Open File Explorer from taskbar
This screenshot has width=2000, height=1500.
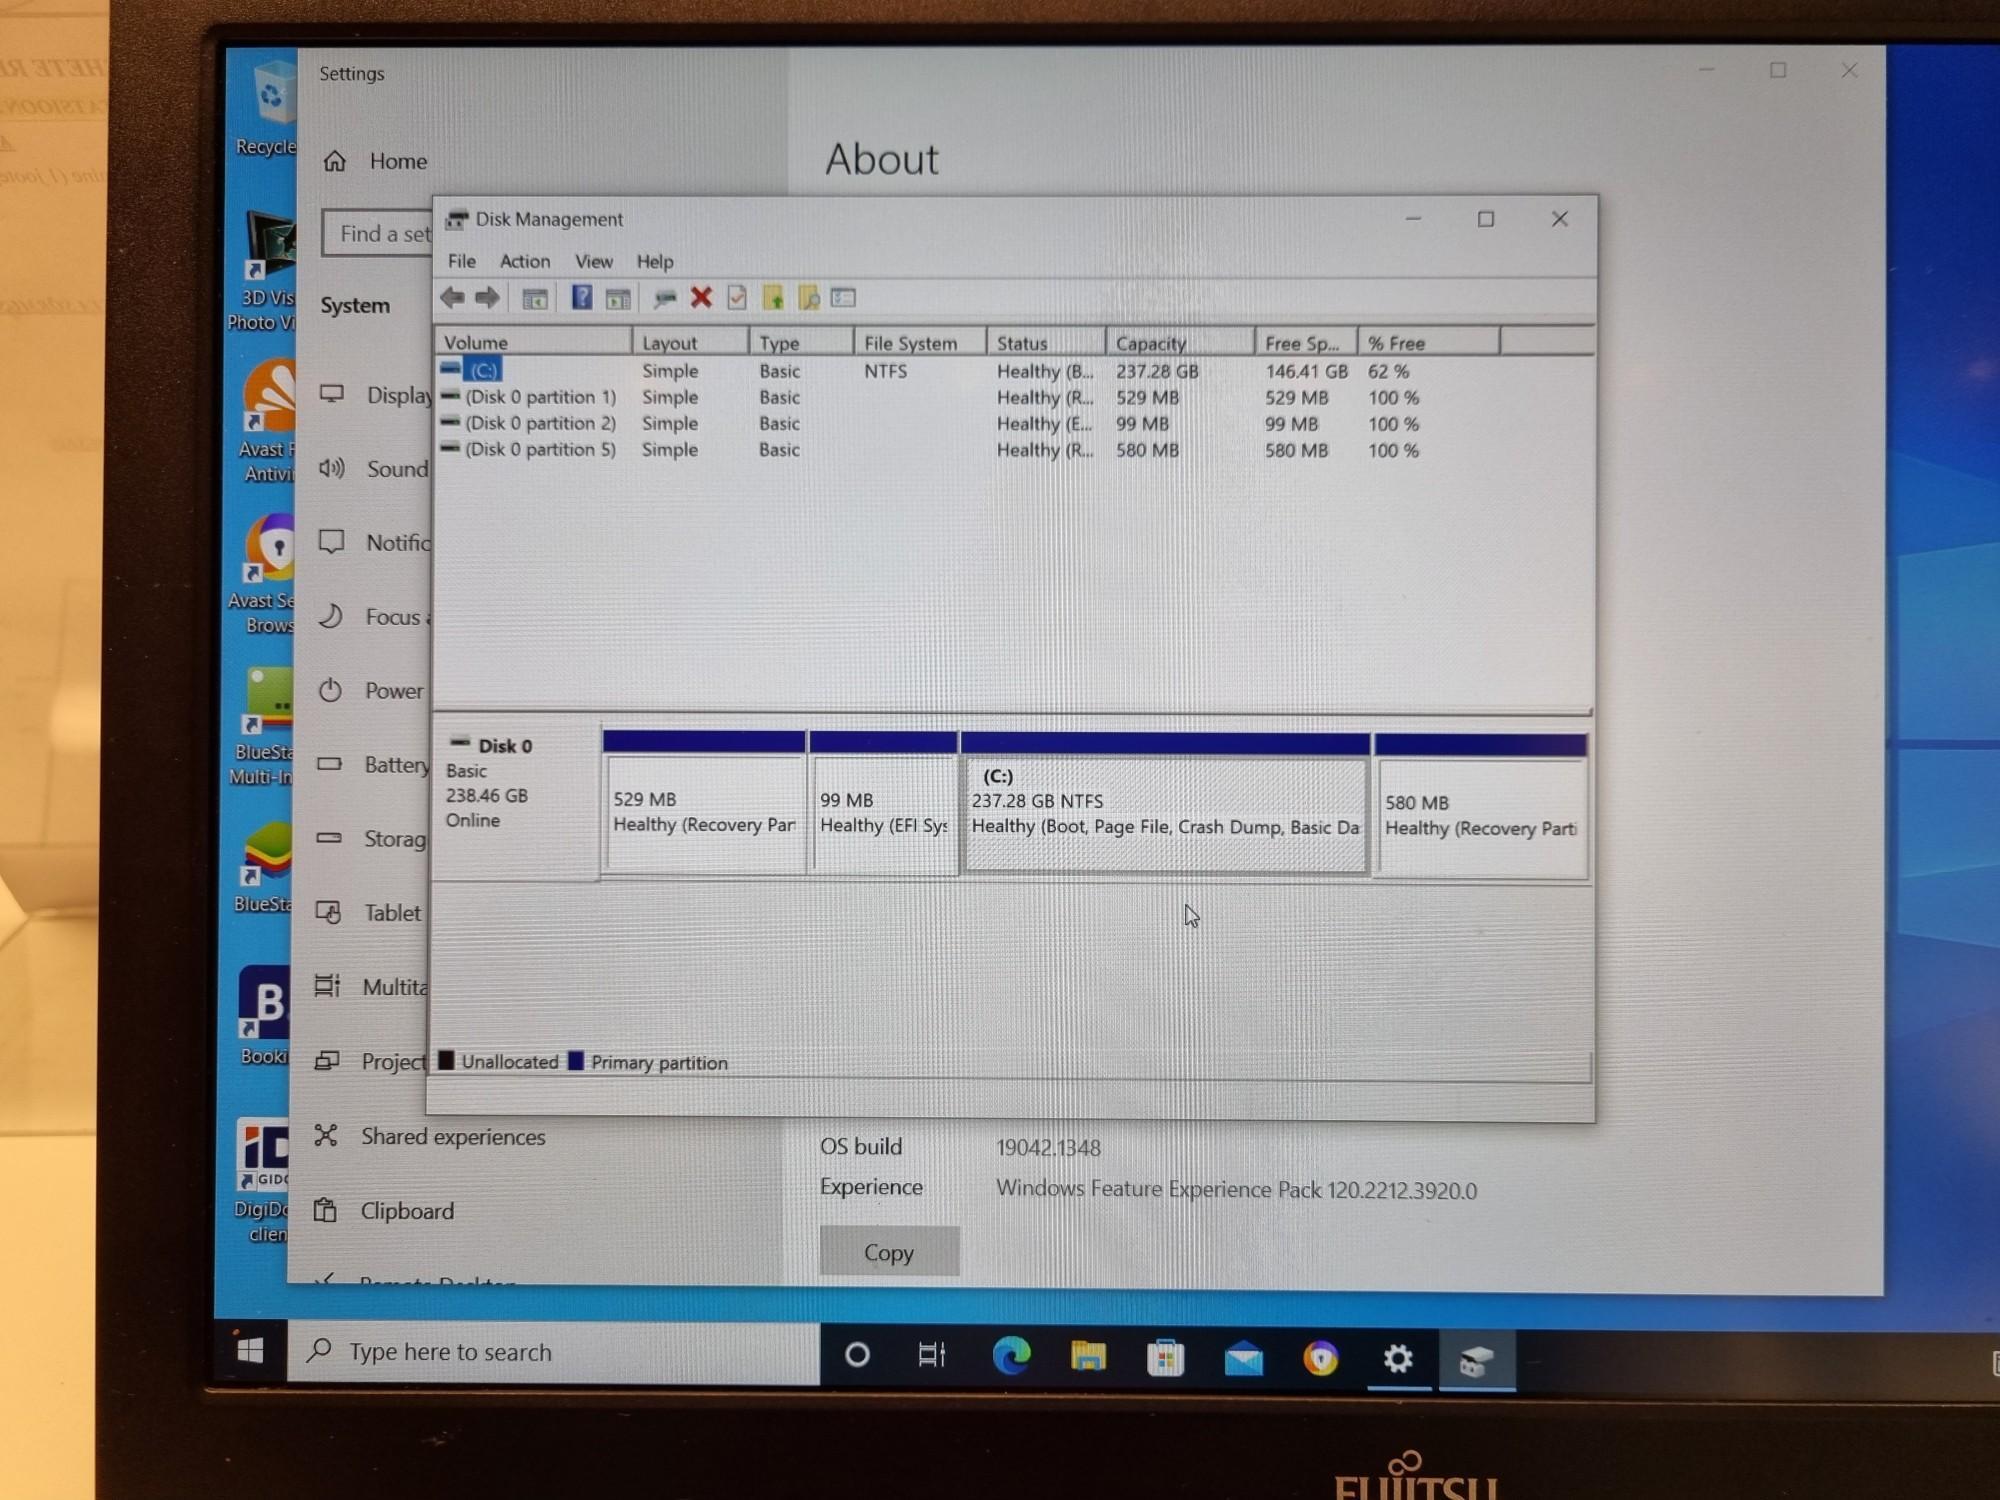pyautogui.click(x=1088, y=1356)
